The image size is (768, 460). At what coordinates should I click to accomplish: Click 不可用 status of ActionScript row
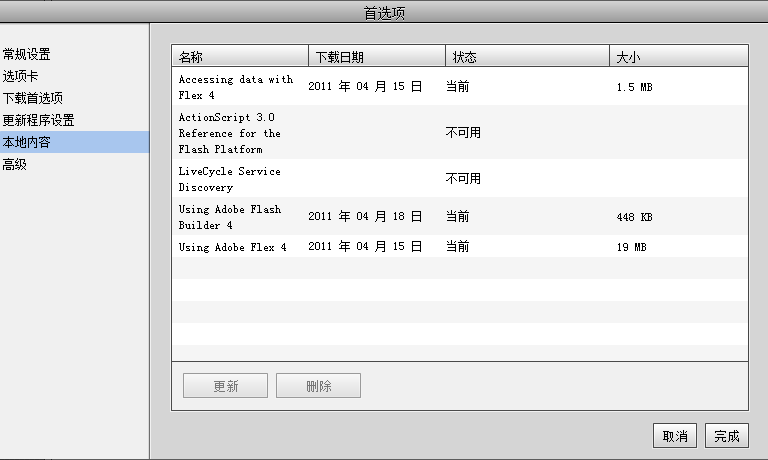[x=463, y=132]
